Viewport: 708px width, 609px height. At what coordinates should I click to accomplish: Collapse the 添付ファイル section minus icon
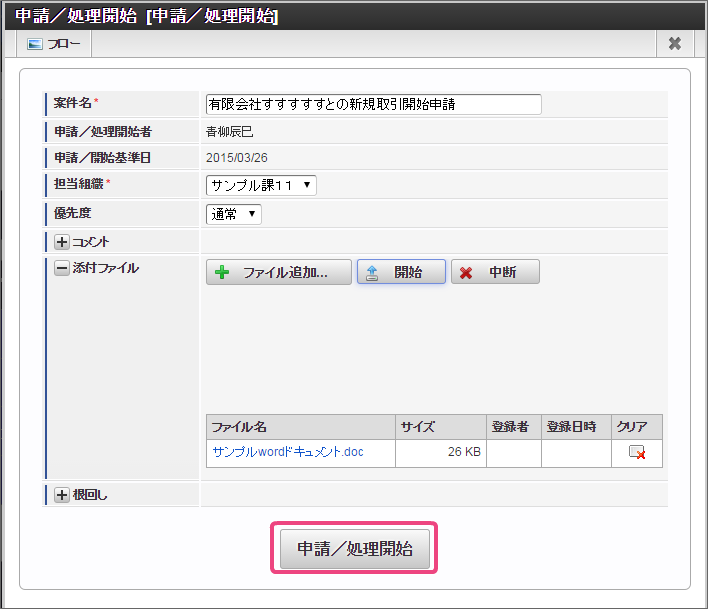(62, 268)
